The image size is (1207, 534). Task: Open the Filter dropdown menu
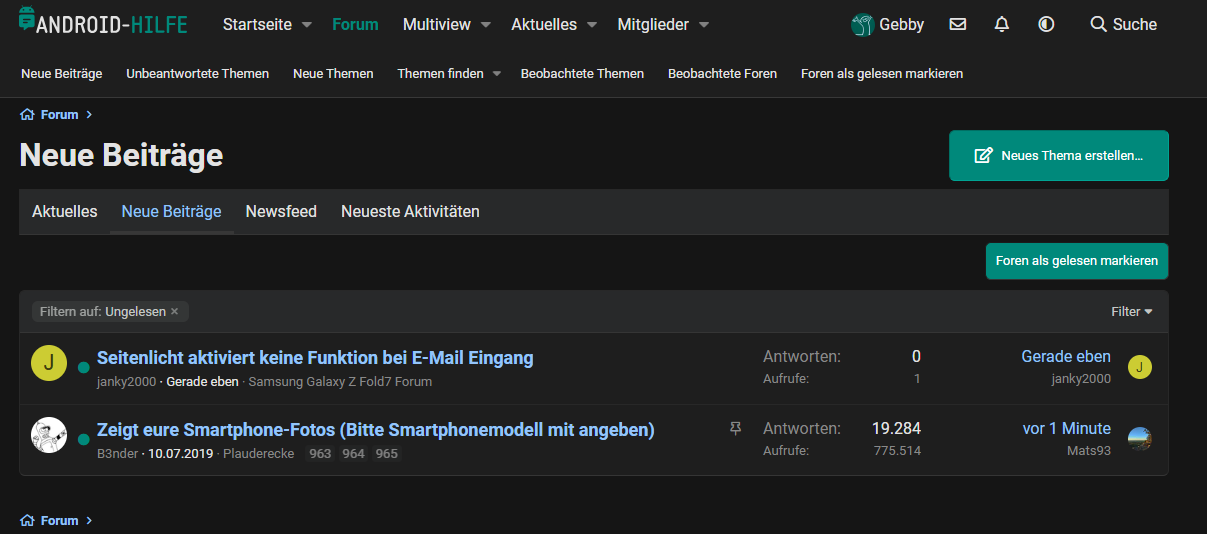pyautogui.click(x=1132, y=312)
